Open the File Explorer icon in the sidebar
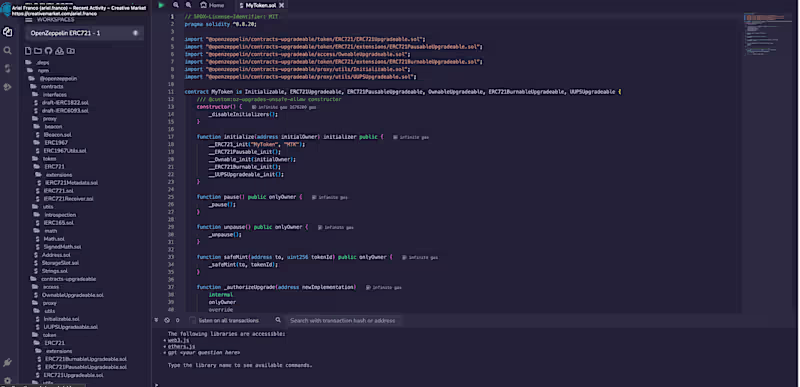 click(8, 32)
